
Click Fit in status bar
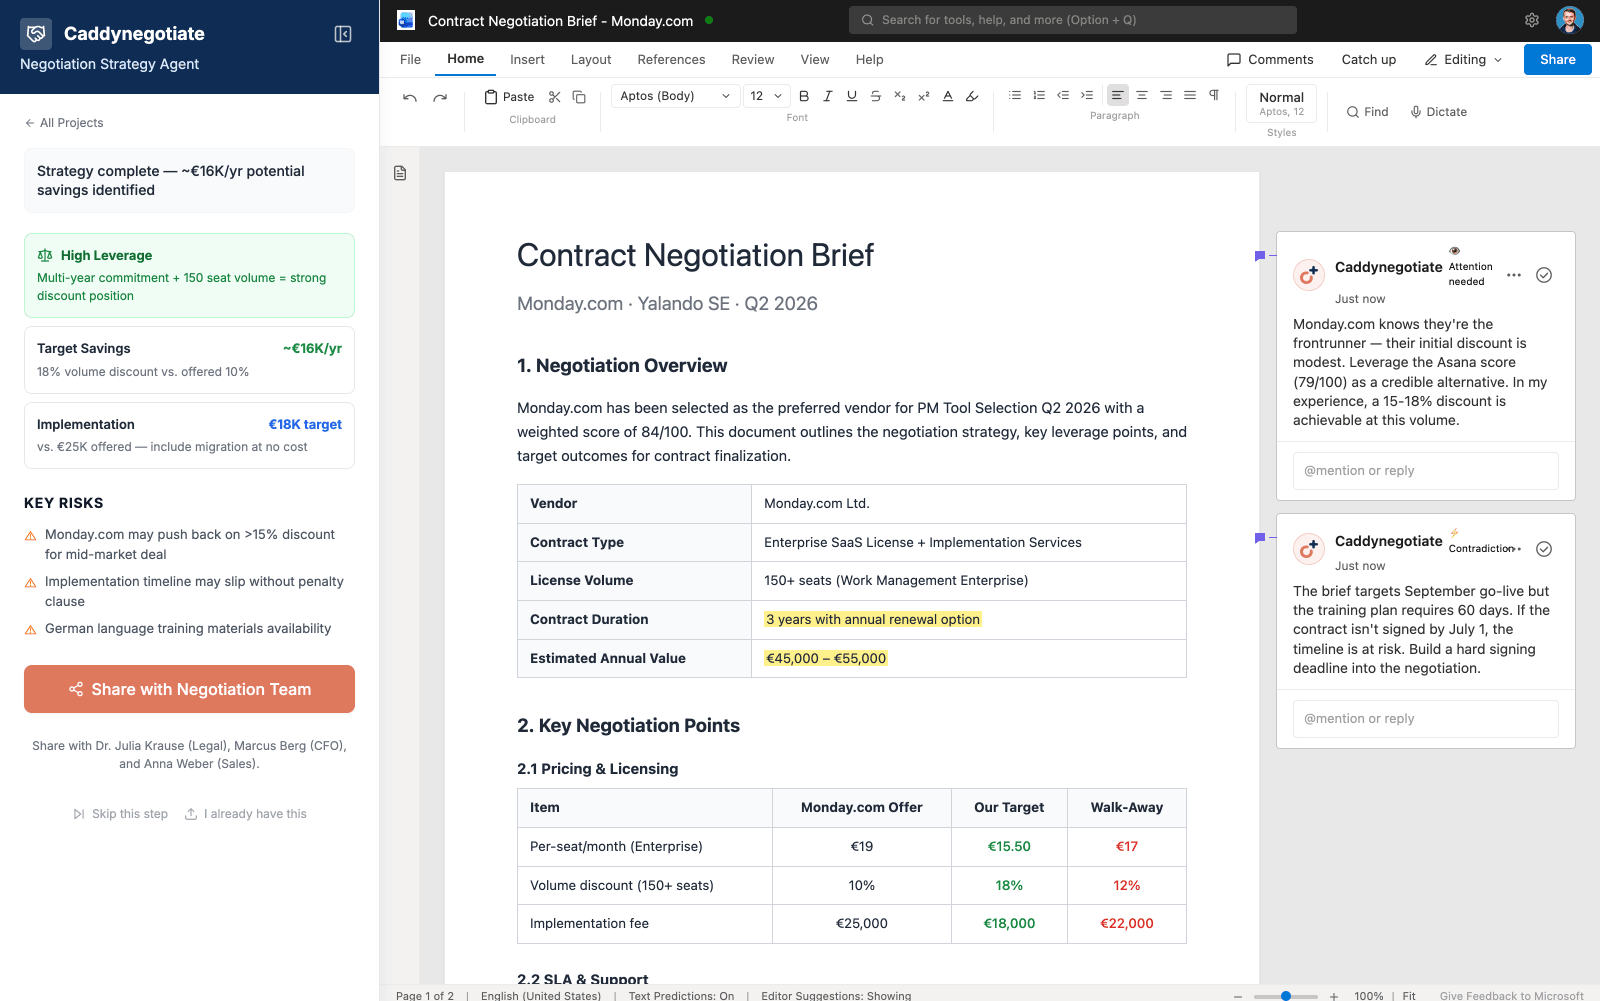pos(1409,996)
